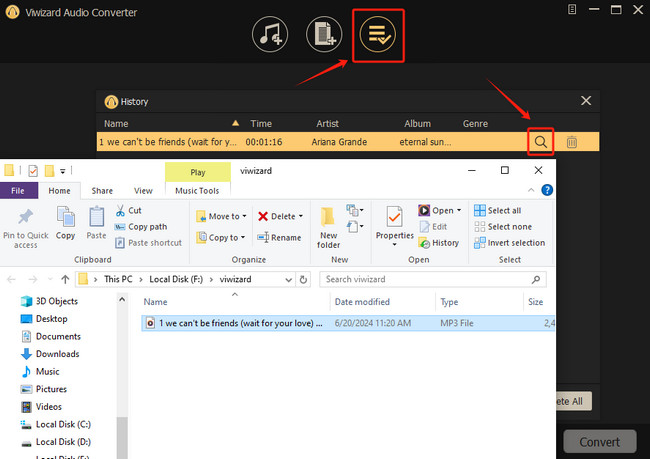This screenshot has width=650, height=459.
Task: Click the Back navigation arrow
Action: tap(11, 279)
